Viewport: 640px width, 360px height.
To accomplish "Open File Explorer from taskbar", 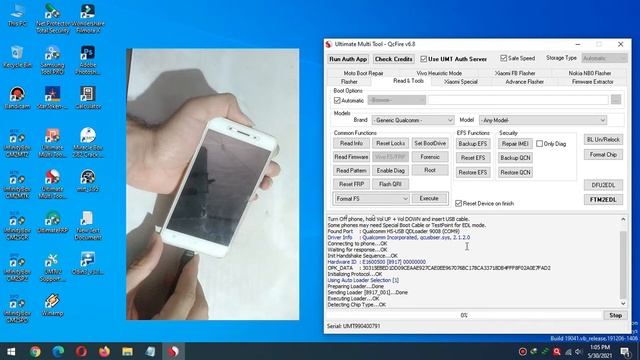I will 127,351.
